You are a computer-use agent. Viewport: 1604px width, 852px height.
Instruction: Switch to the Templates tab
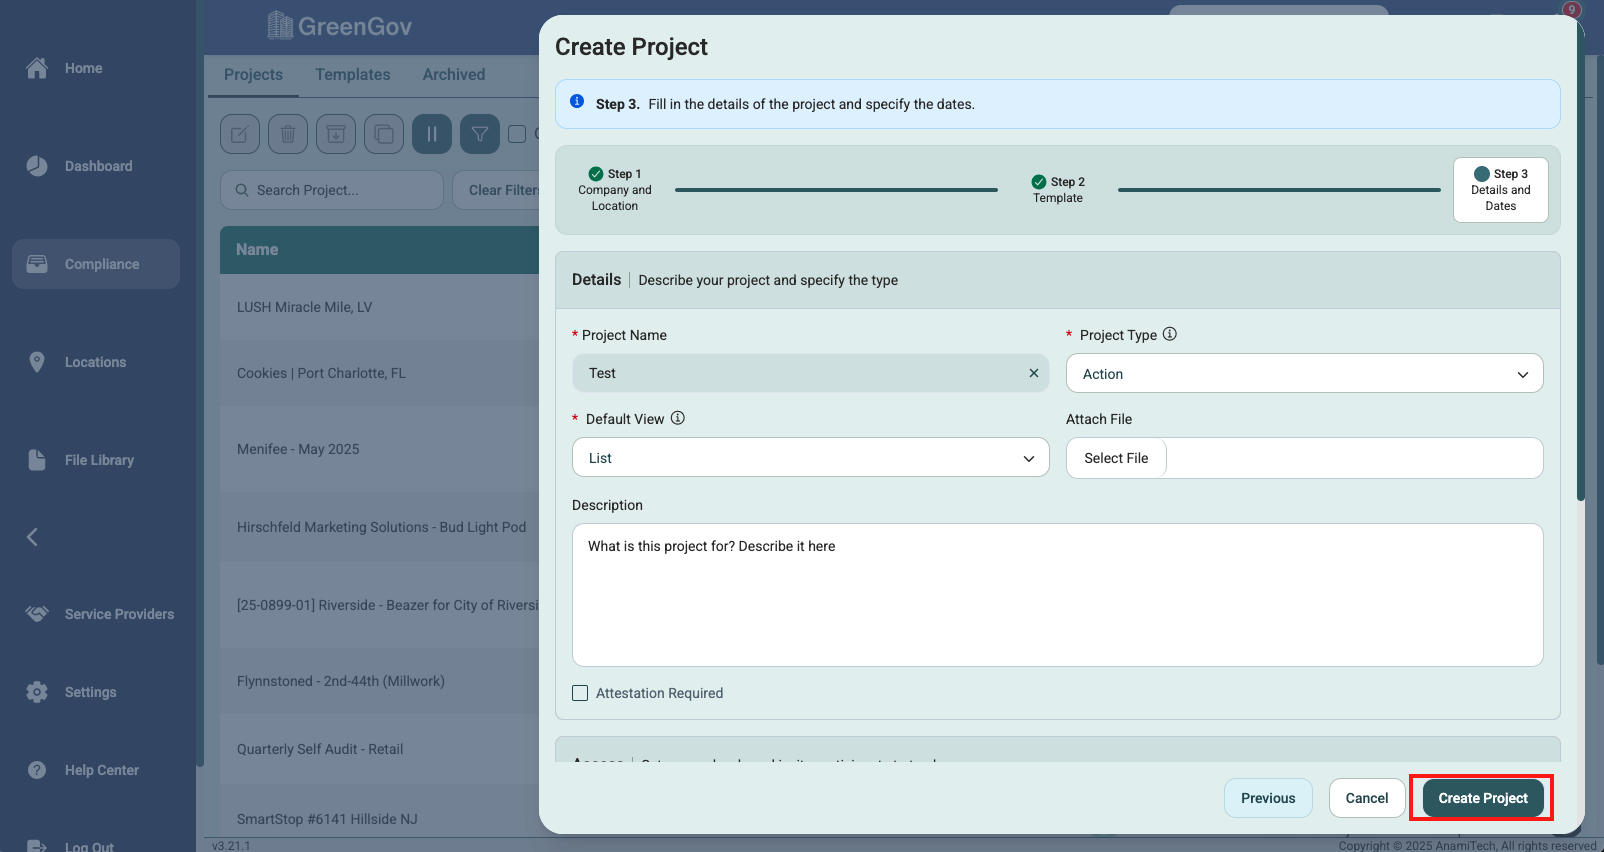(353, 75)
